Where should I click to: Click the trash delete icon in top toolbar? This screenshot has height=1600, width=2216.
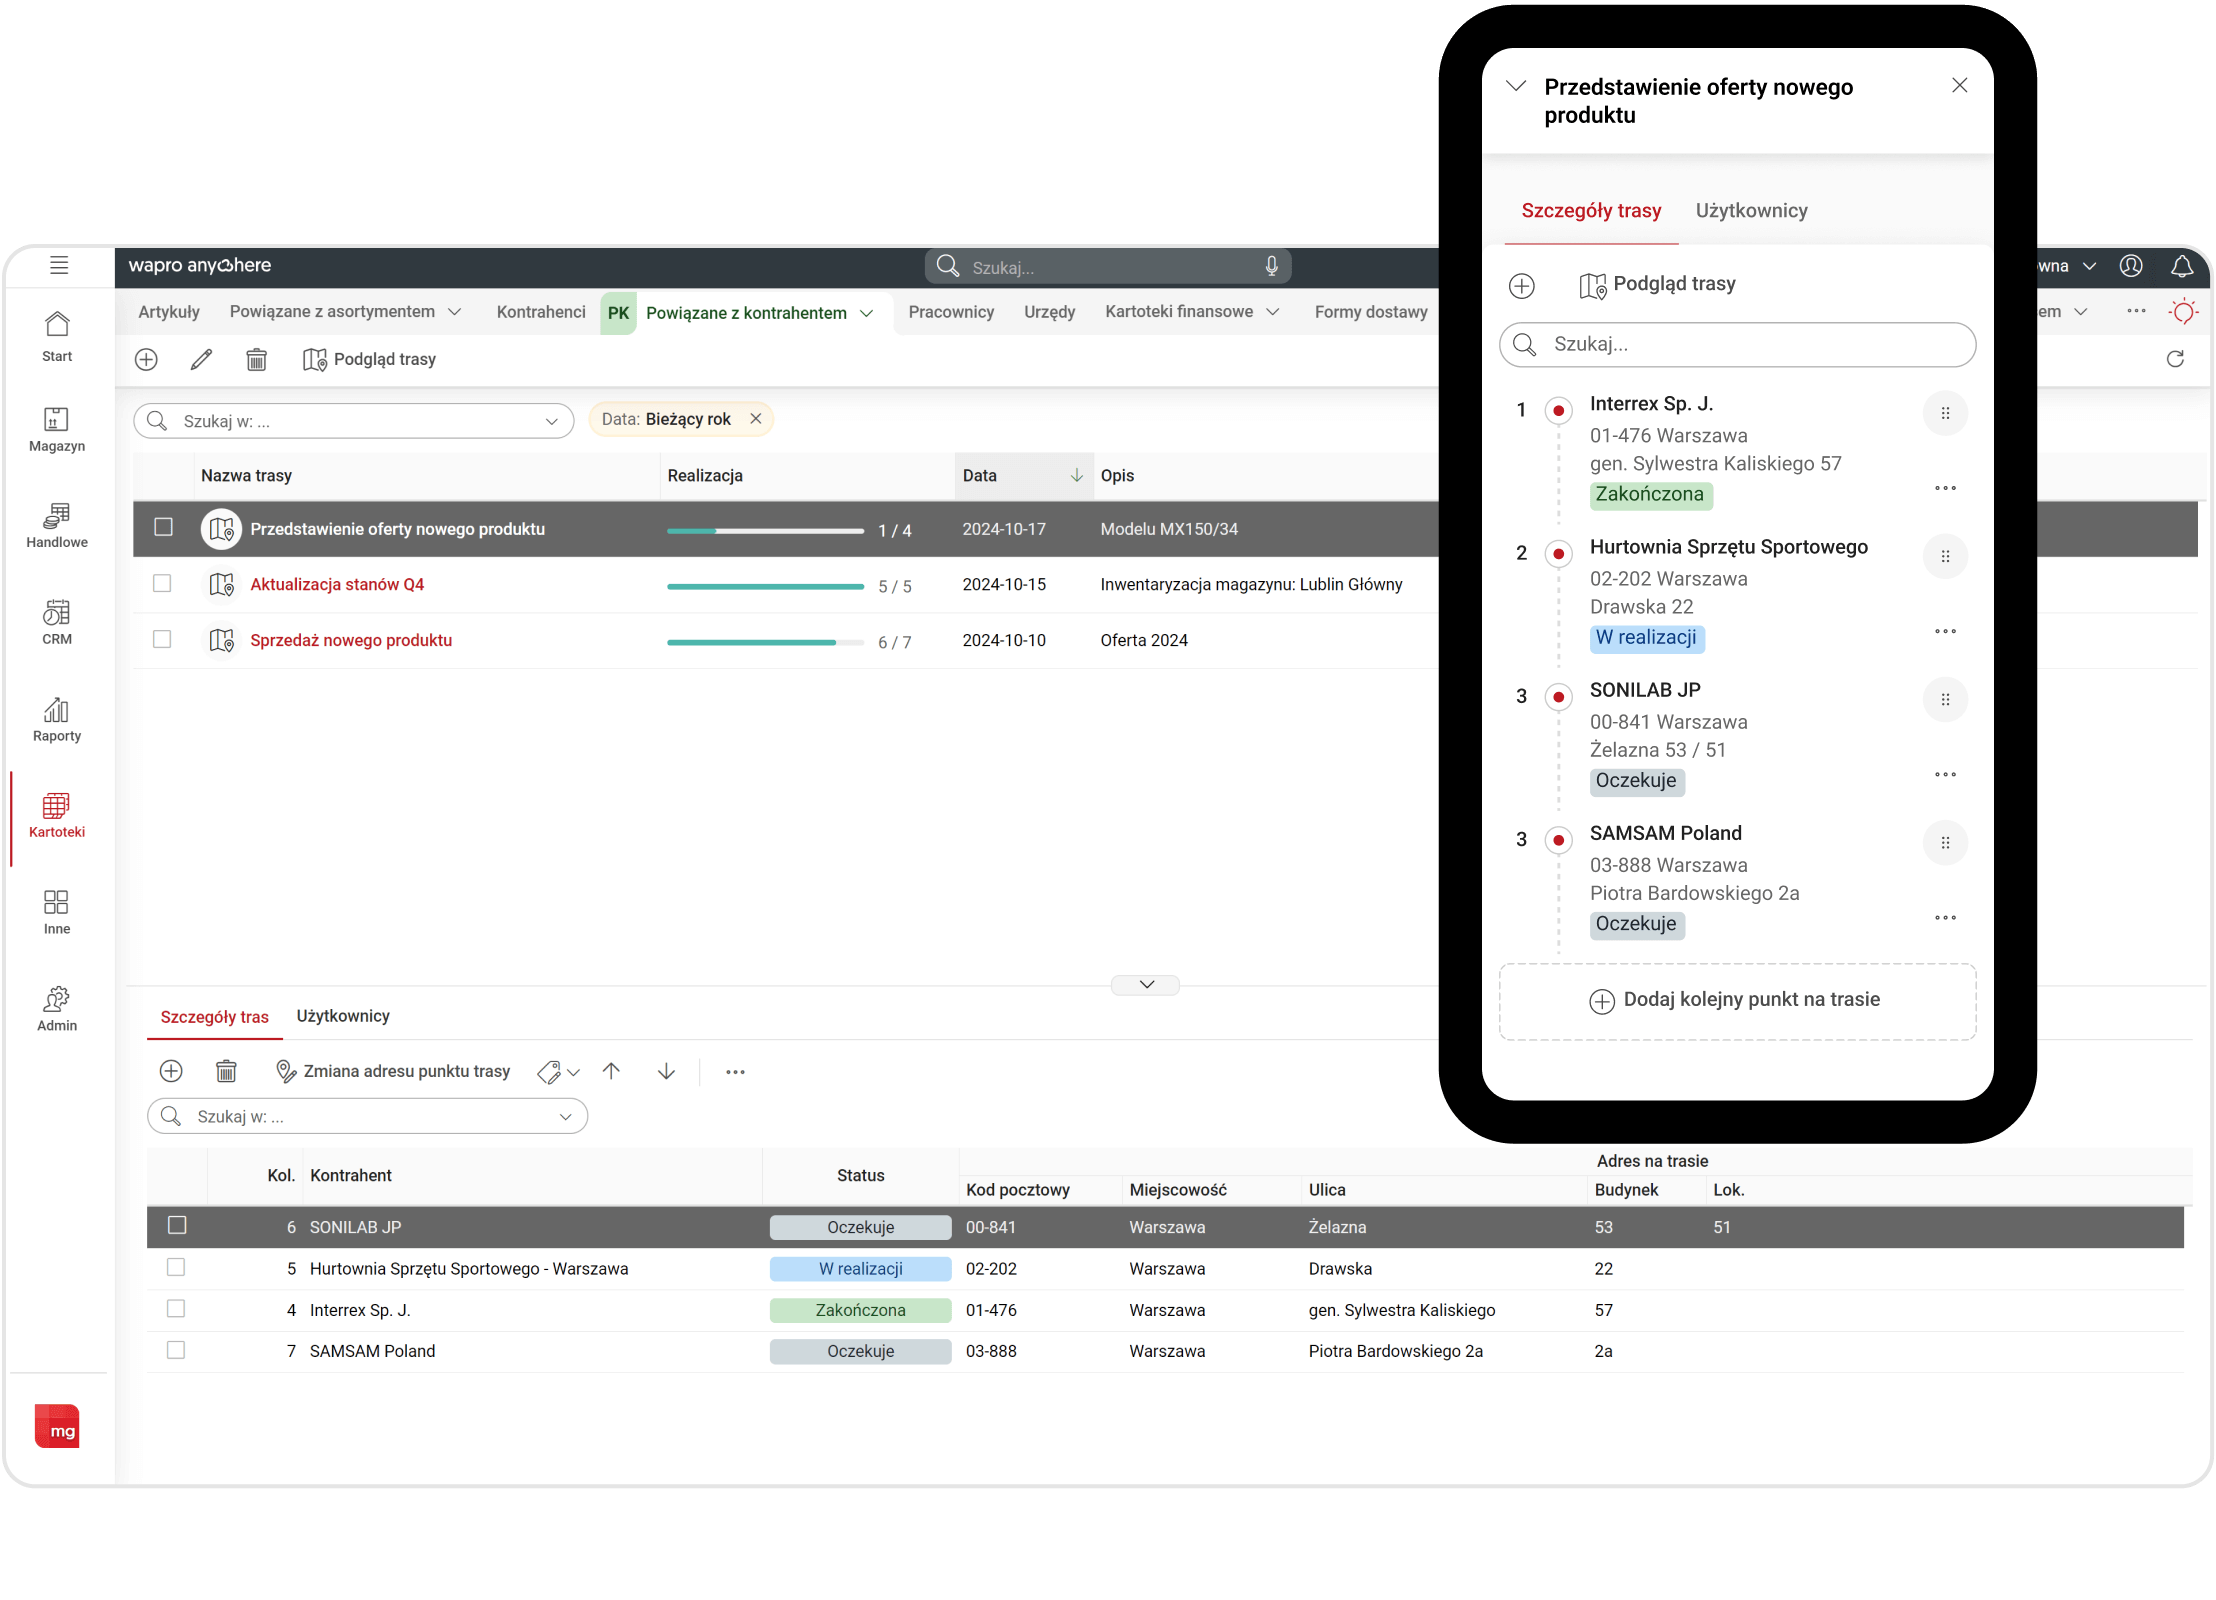256,359
